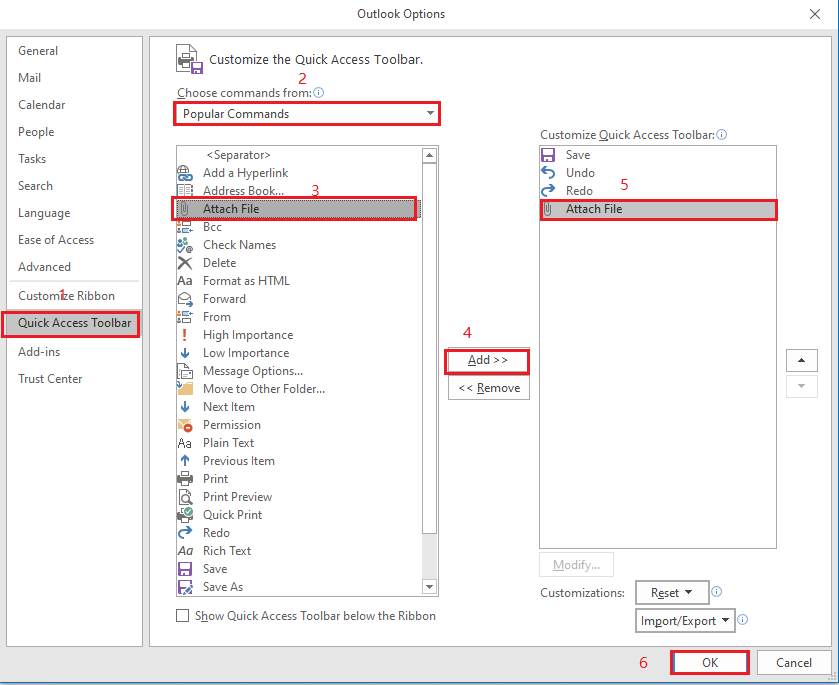
Task: Close the Outlook Options dialog
Action: 815,14
